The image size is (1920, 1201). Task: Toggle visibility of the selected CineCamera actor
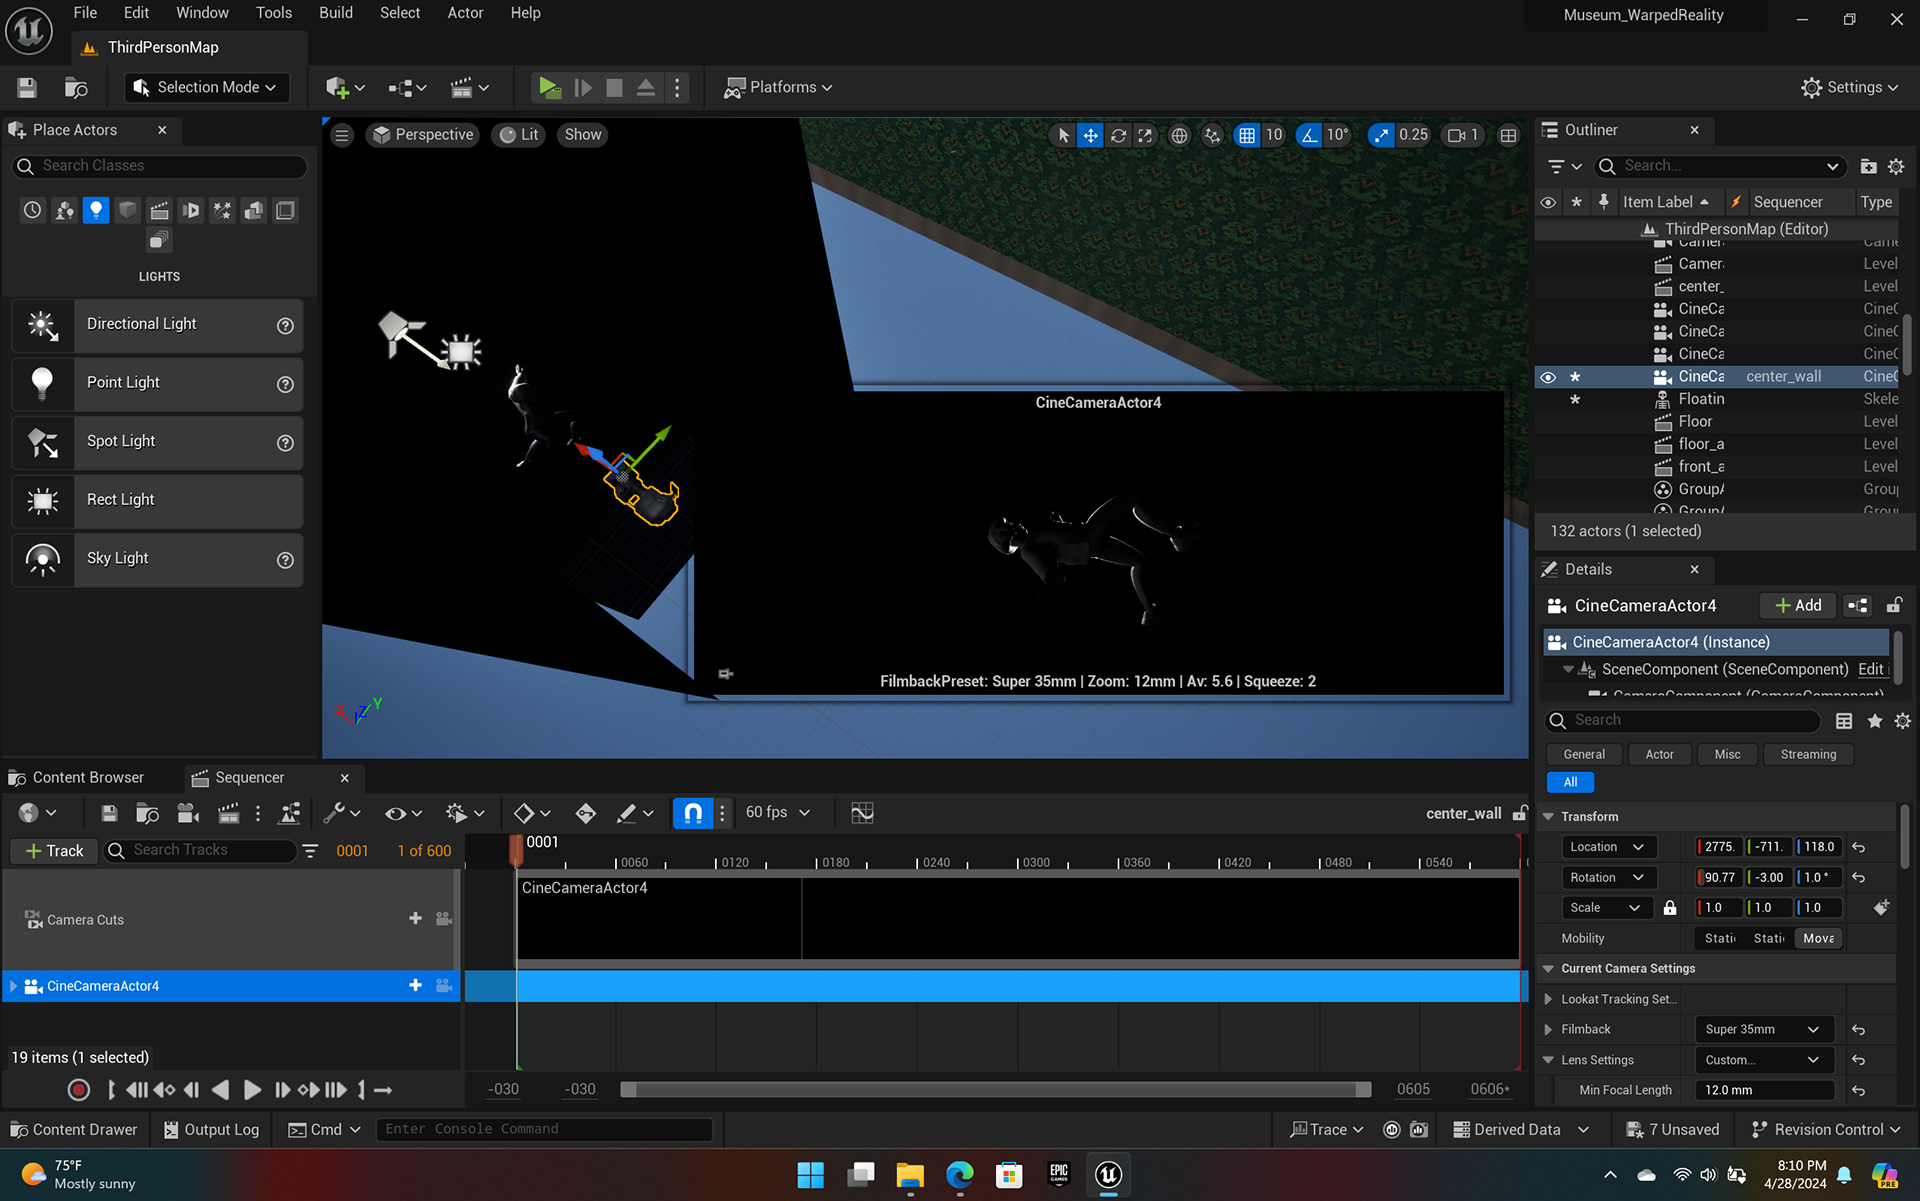click(x=1548, y=377)
